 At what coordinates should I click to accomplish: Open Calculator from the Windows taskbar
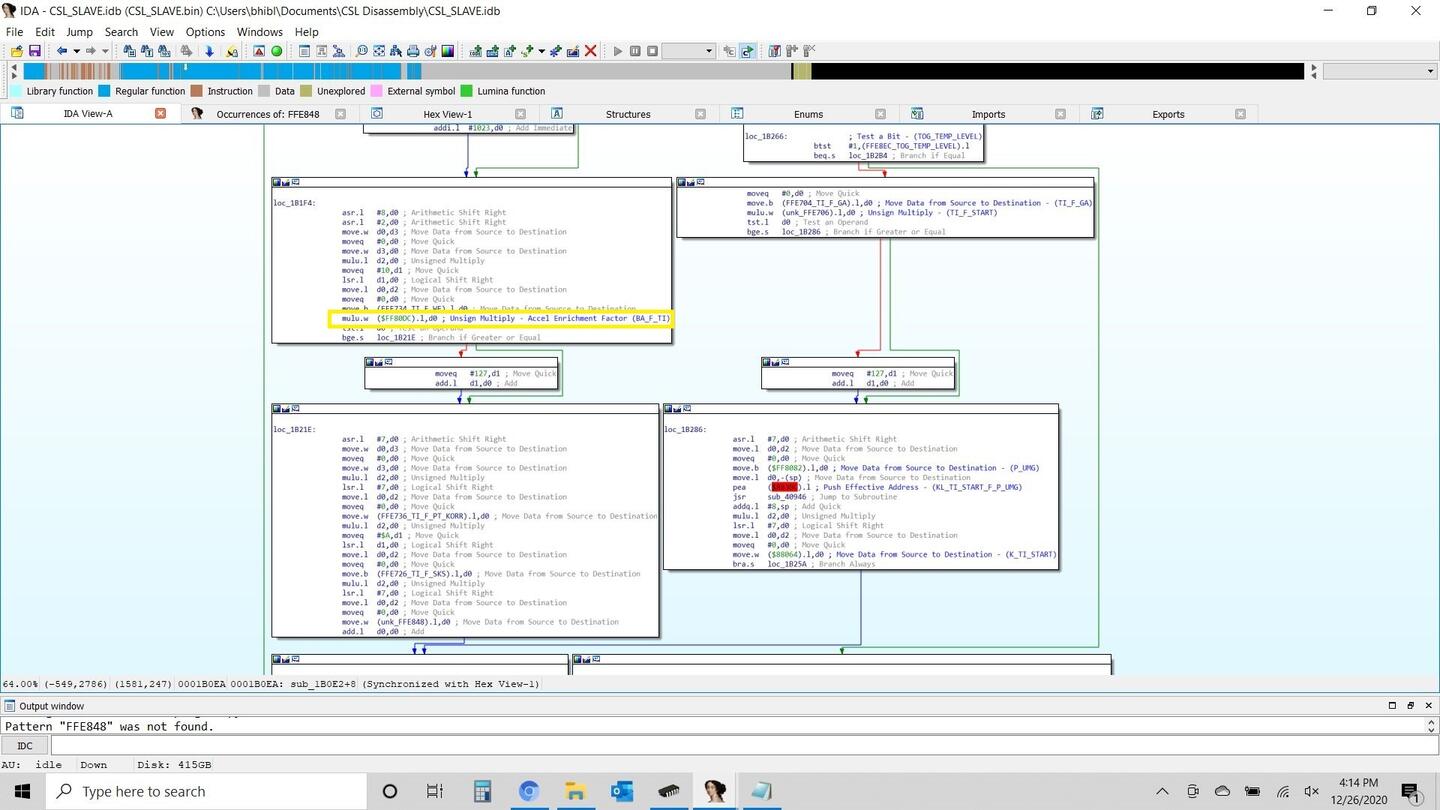pos(482,791)
